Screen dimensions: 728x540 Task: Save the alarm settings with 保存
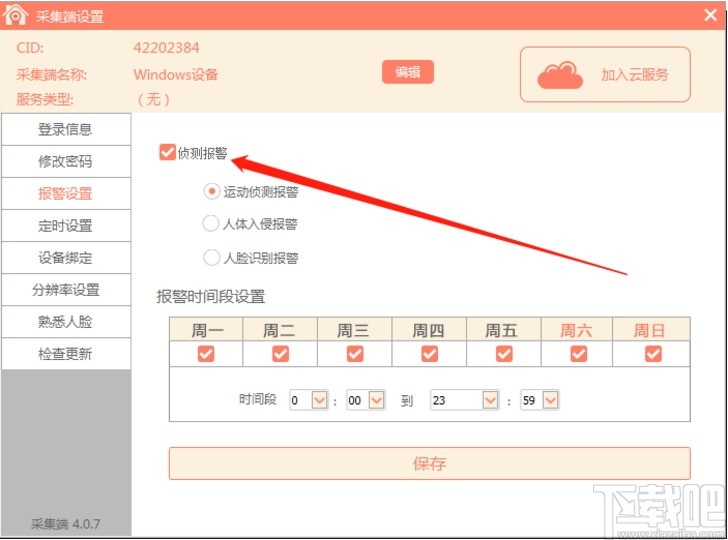(x=429, y=463)
